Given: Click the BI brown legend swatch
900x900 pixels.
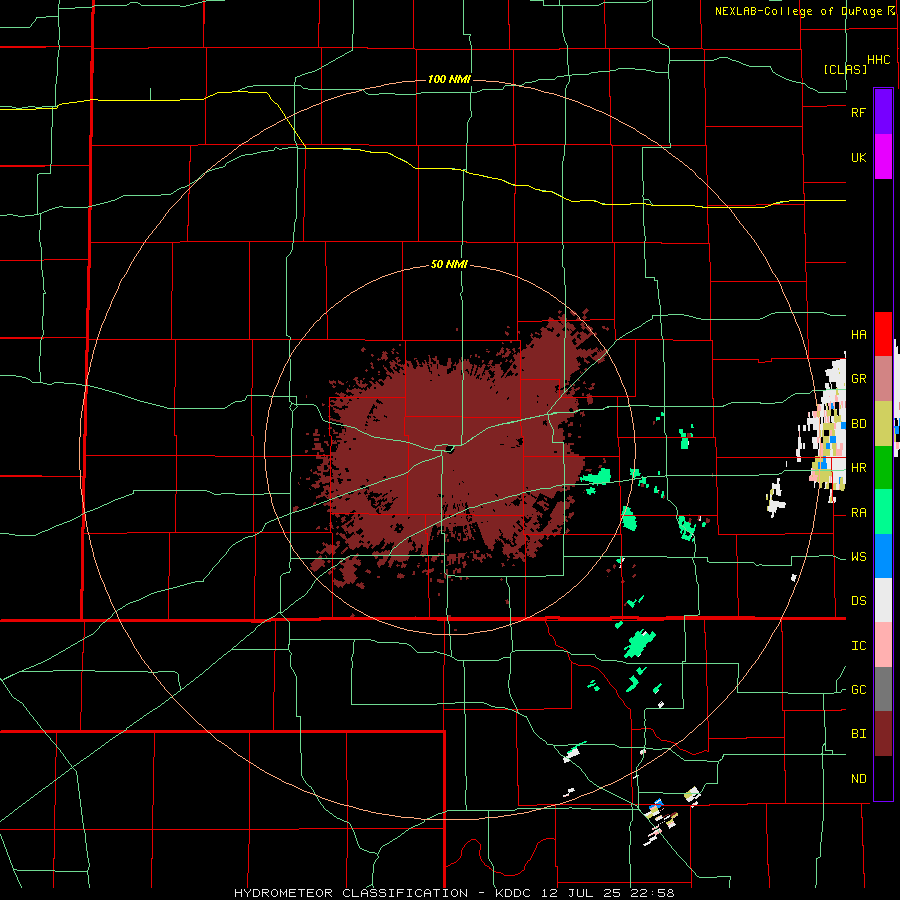Looking at the screenshot, I should [883, 734].
